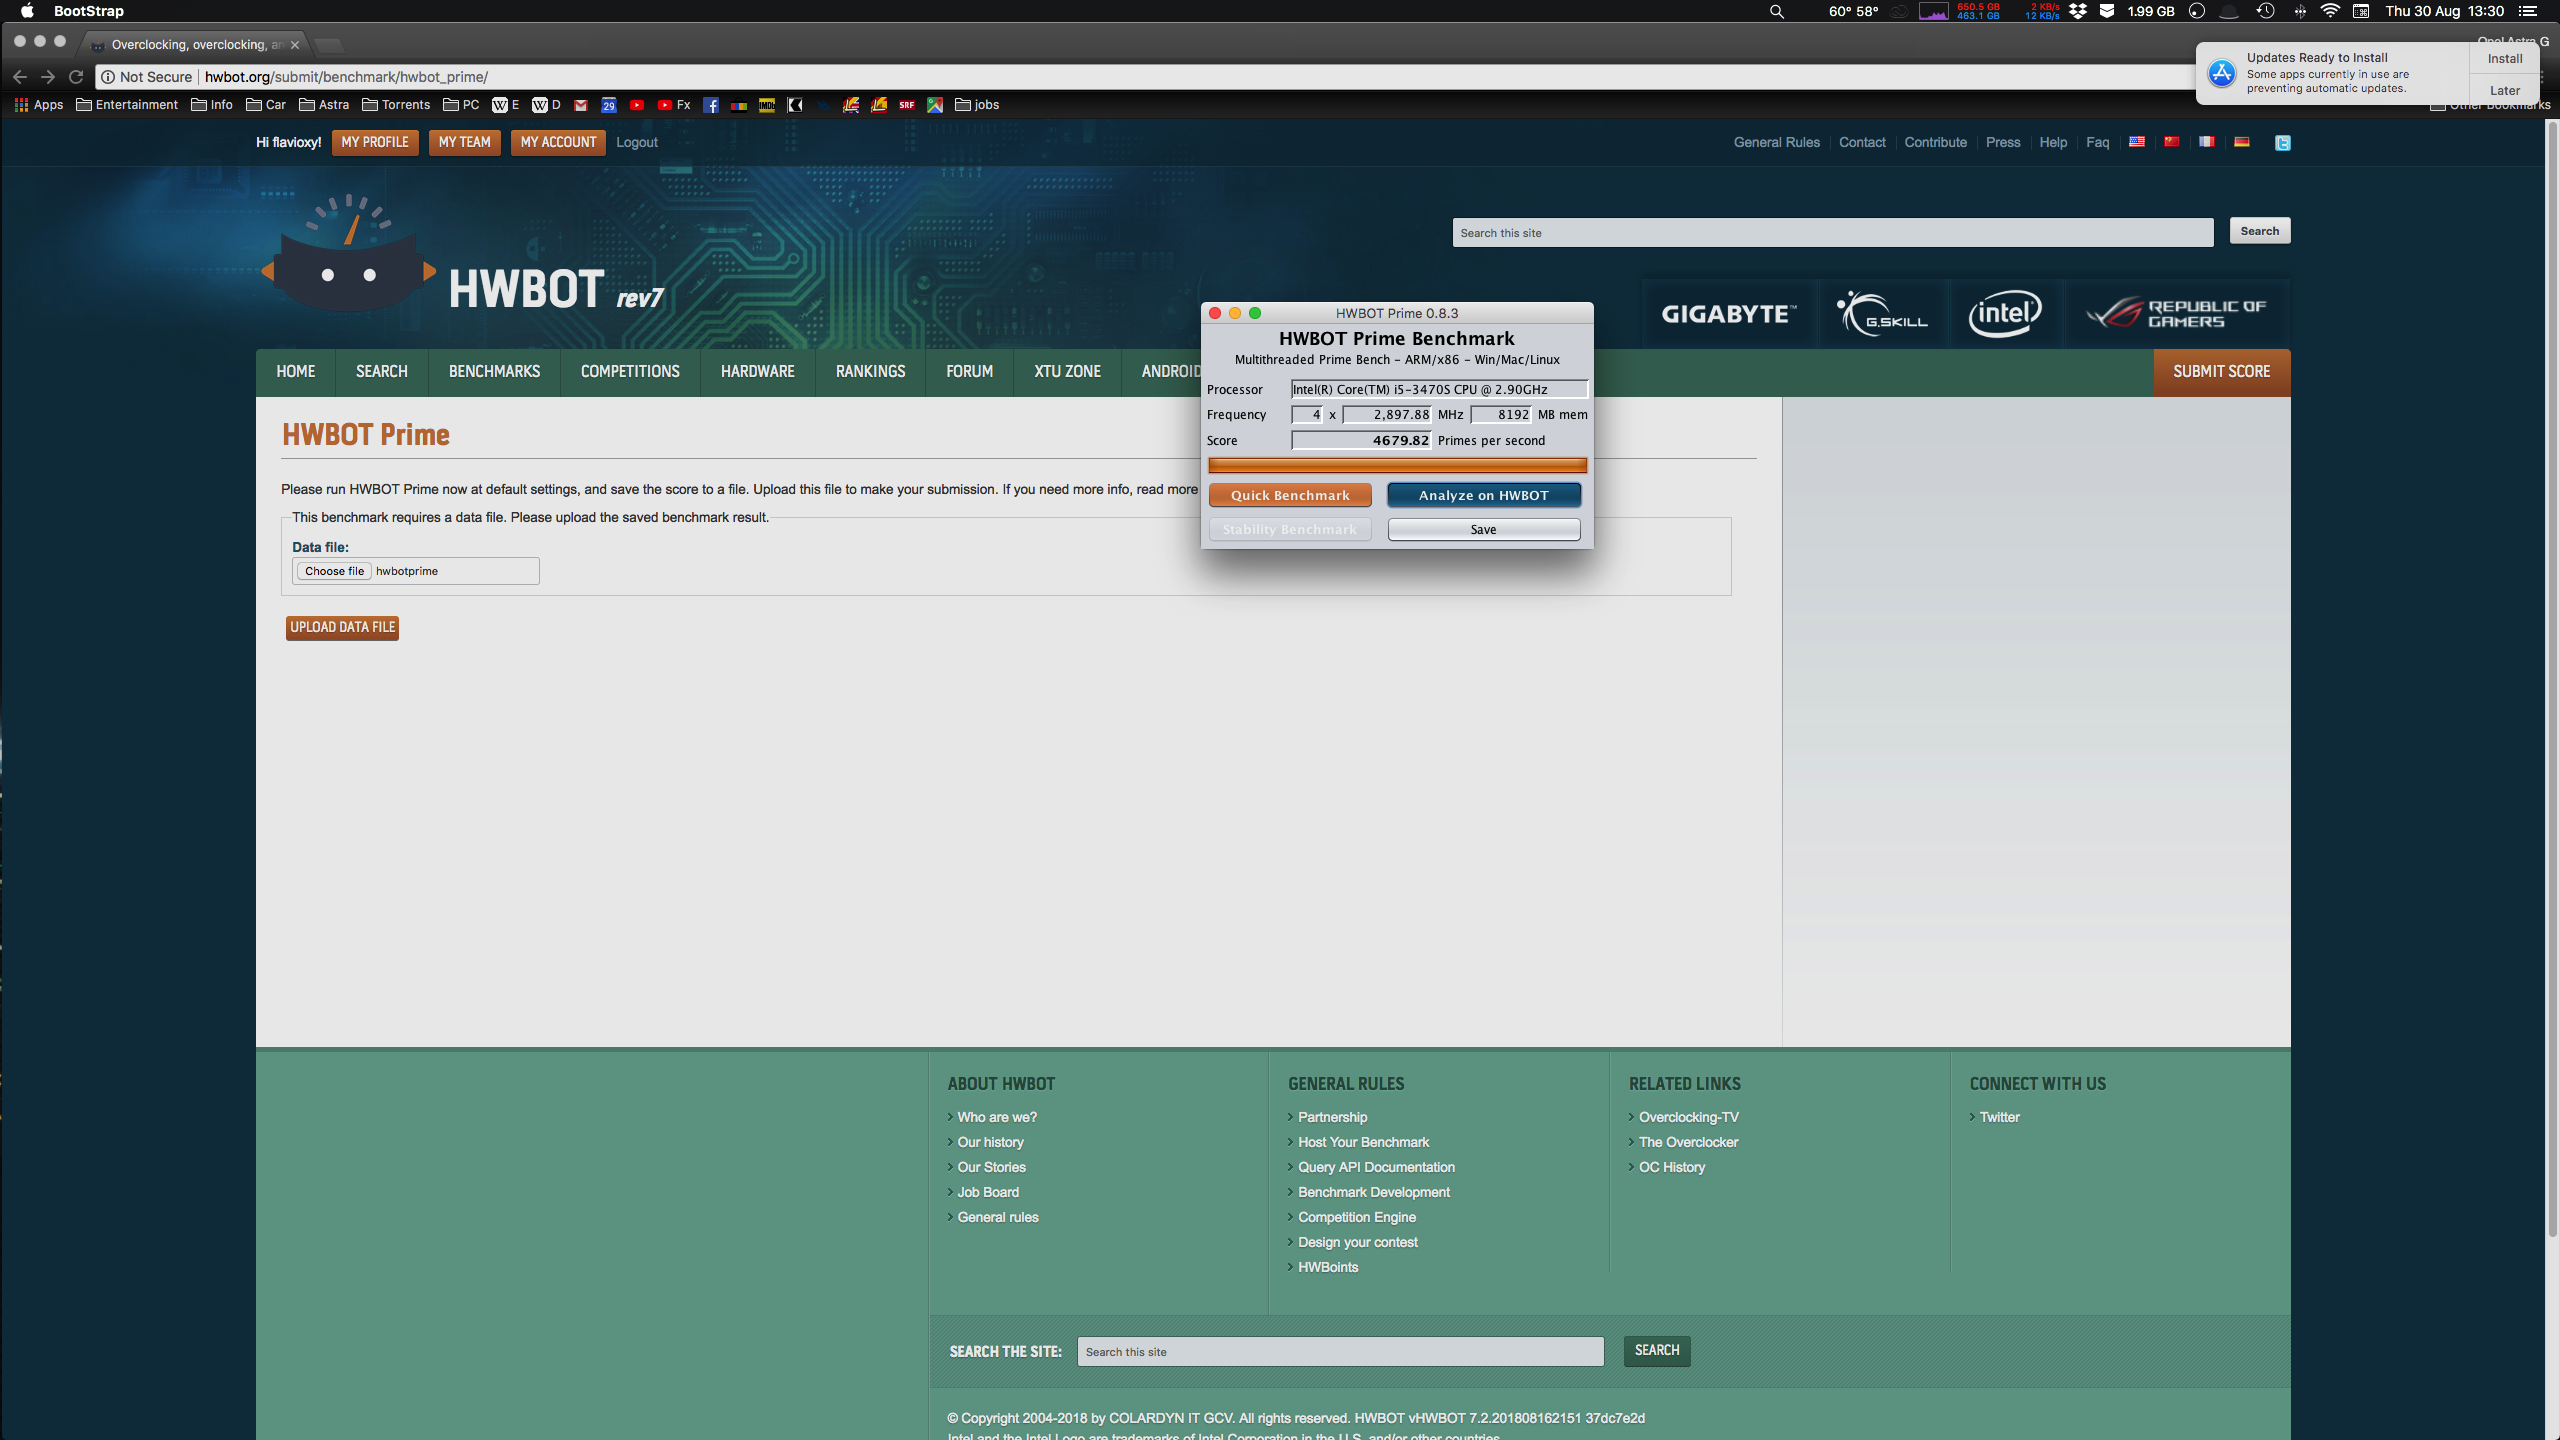Image resolution: width=2560 pixels, height=1440 pixels.
Task: Open the Wikipedia D bookmark
Action: [x=547, y=105]
